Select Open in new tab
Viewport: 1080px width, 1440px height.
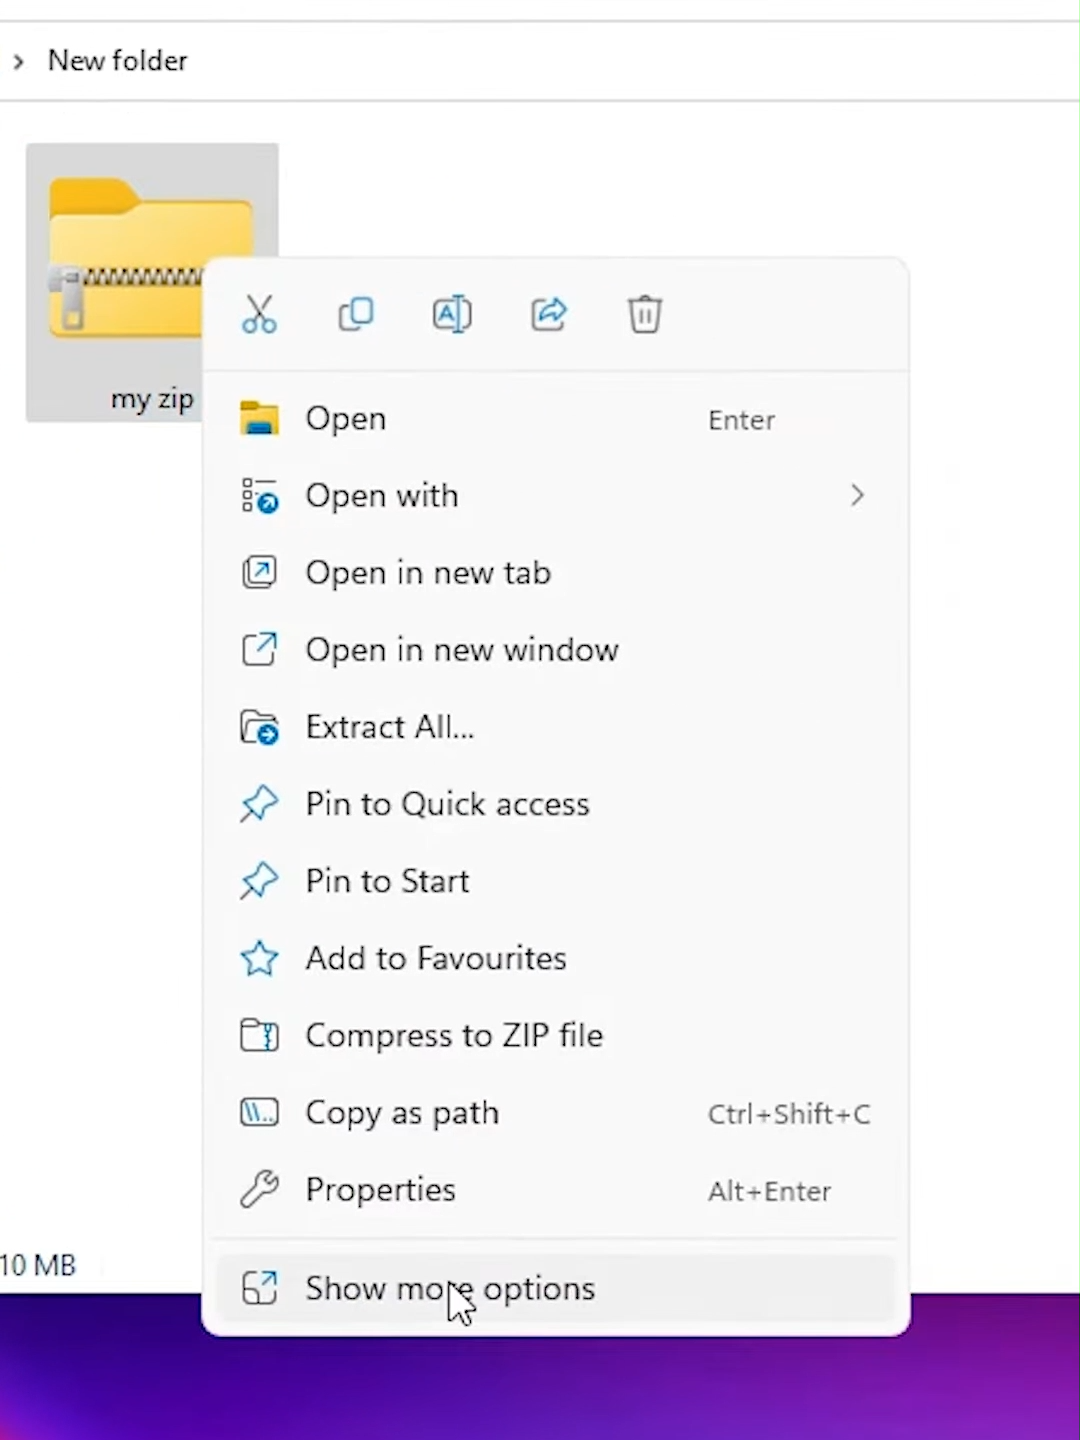click(x=555, y=573)
